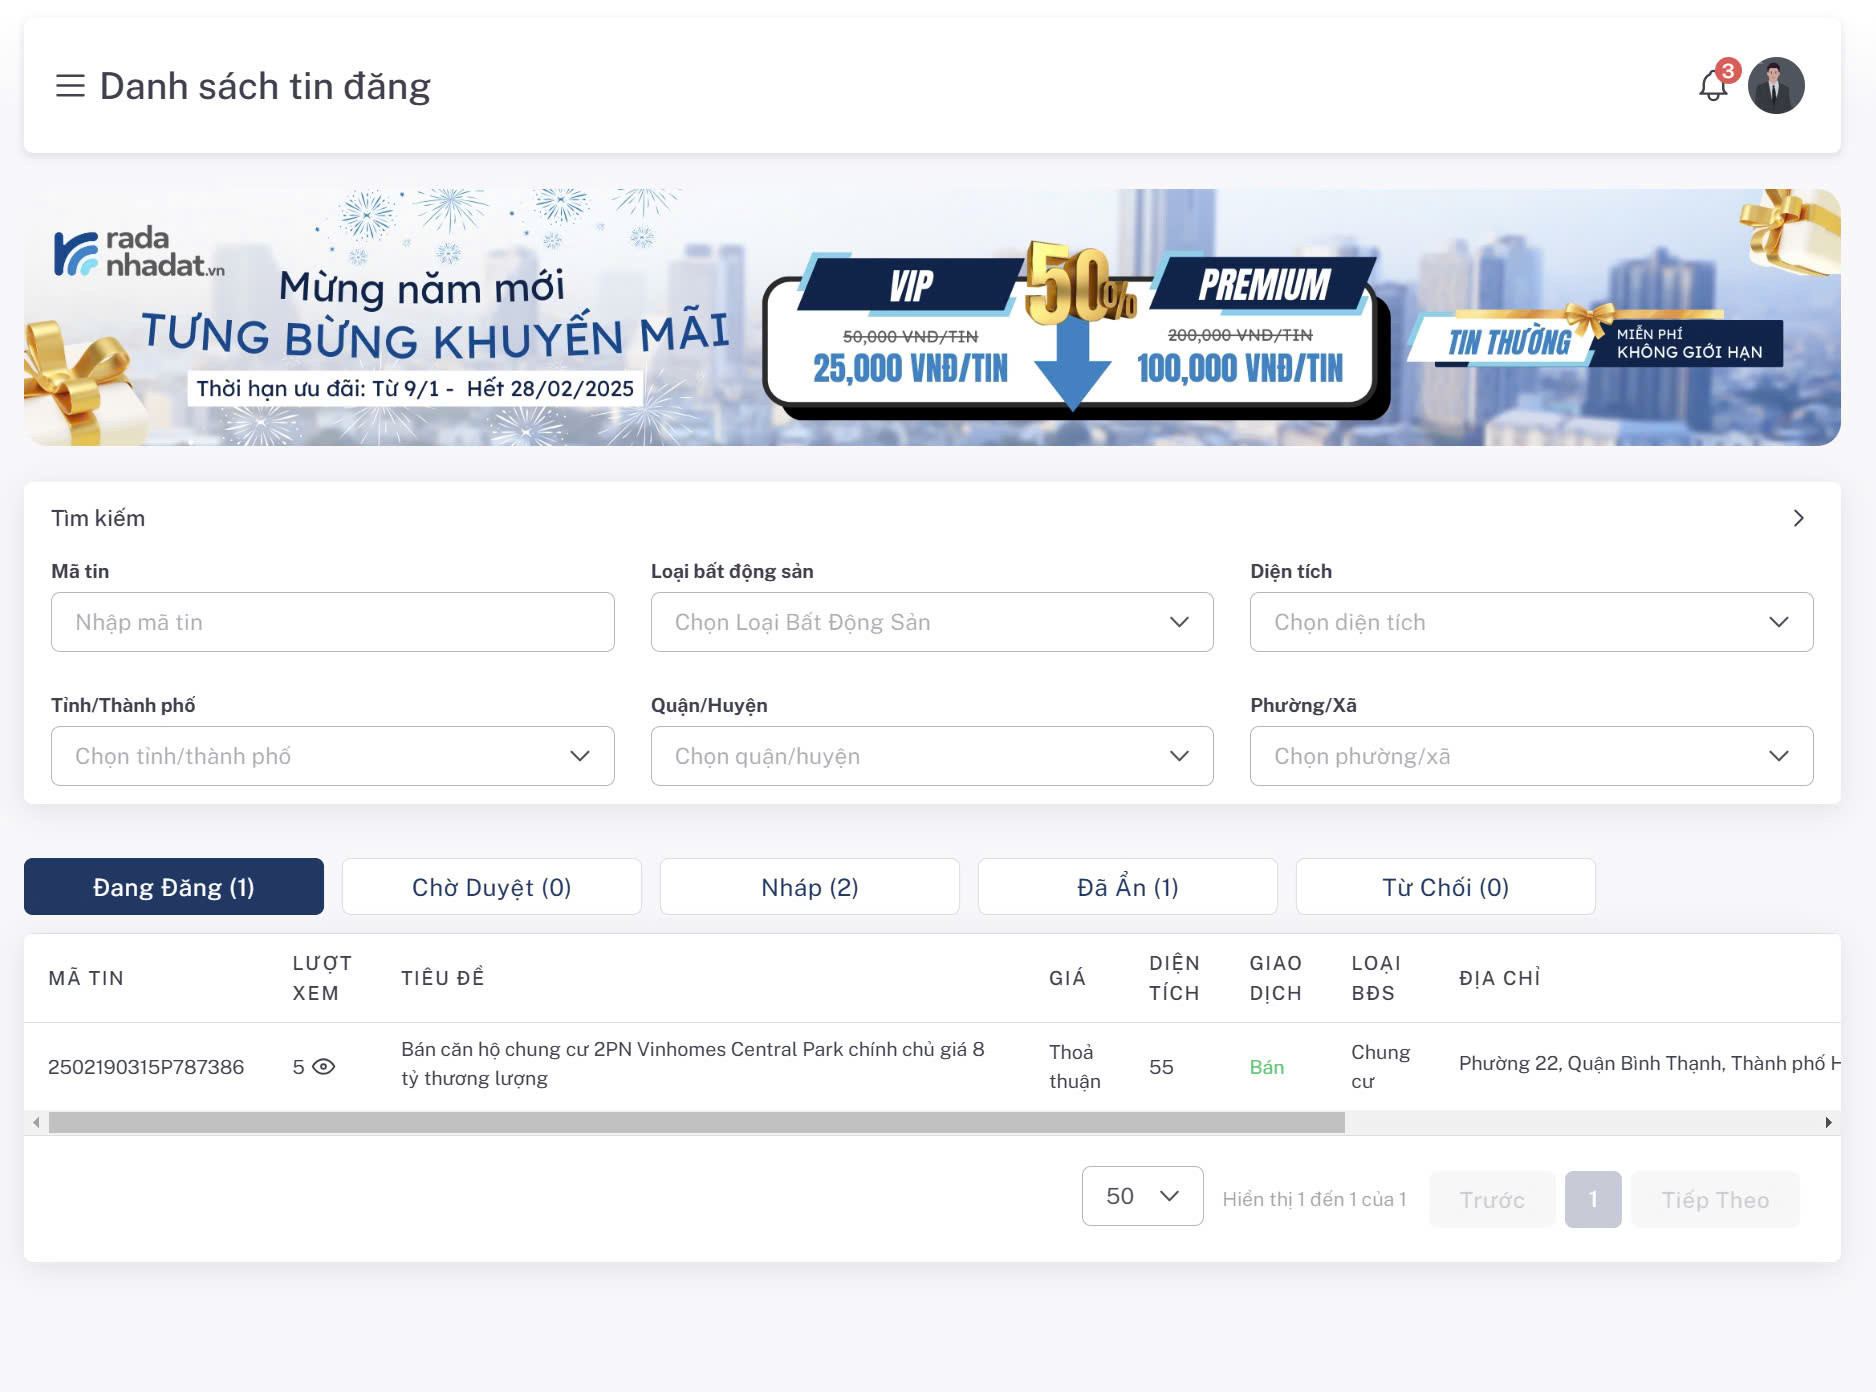Click the LƯỢT XEM column header

click(x=322, y=978)
